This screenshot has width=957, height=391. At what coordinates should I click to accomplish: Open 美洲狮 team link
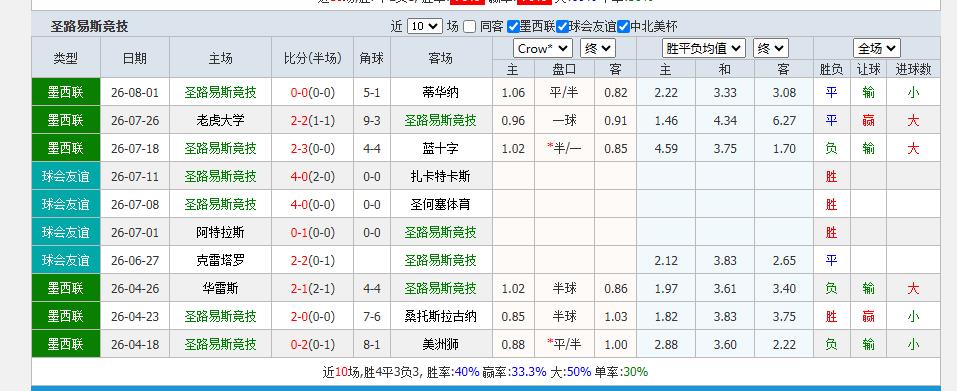440,345
